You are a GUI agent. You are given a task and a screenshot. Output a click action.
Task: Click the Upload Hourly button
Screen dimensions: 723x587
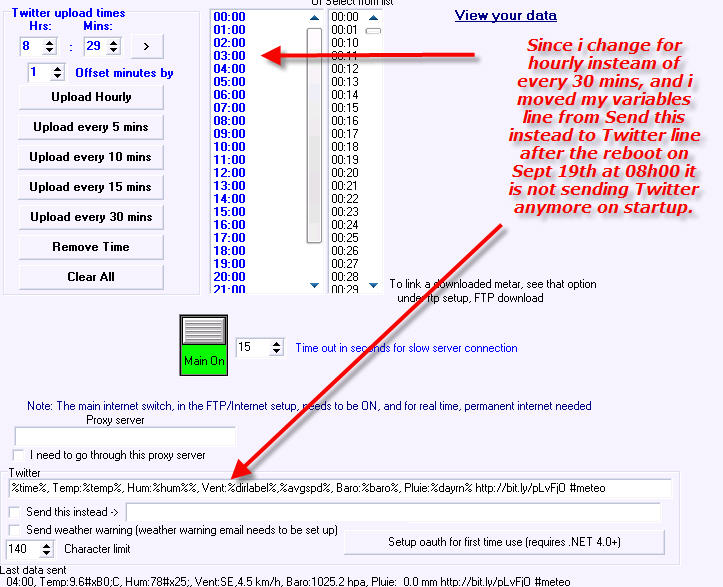[x=91, y=97]
